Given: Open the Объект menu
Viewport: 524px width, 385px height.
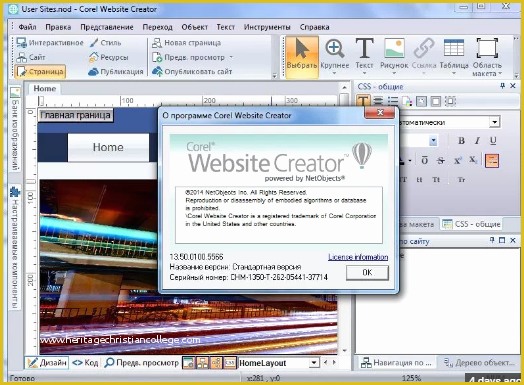Looking at the screenshot, I should pyautogui.click(x=194, y=27).
